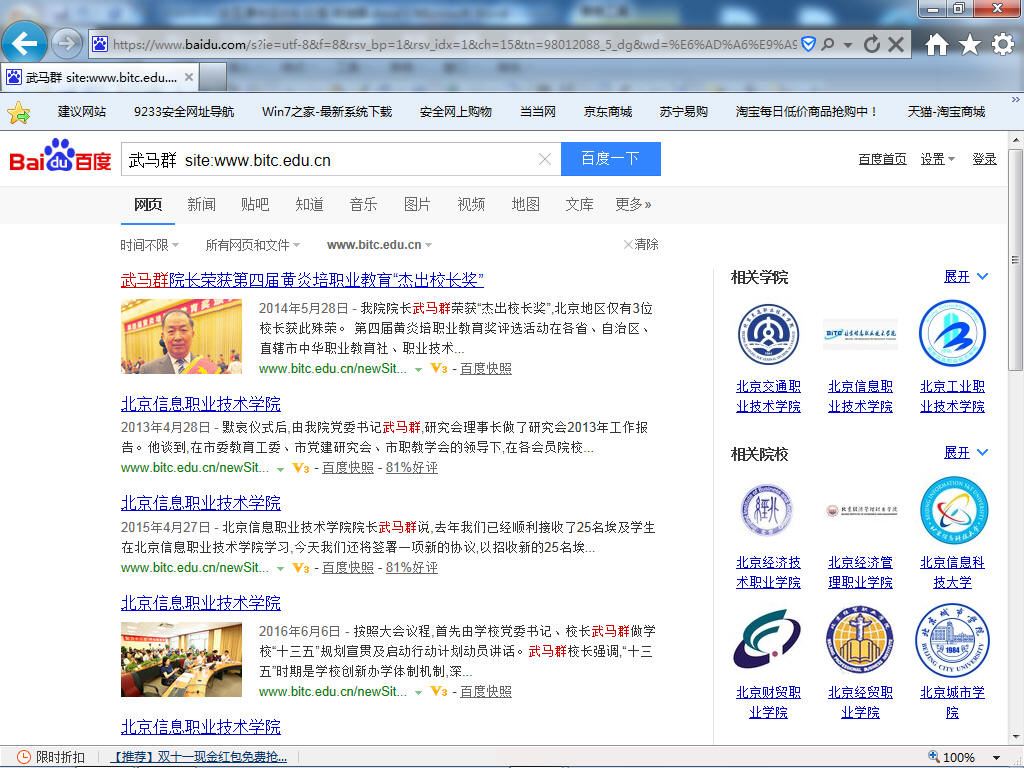Click 清除 to clear filters
Image resolution: width=1024 pixels, height=768 pixels.
641,244
